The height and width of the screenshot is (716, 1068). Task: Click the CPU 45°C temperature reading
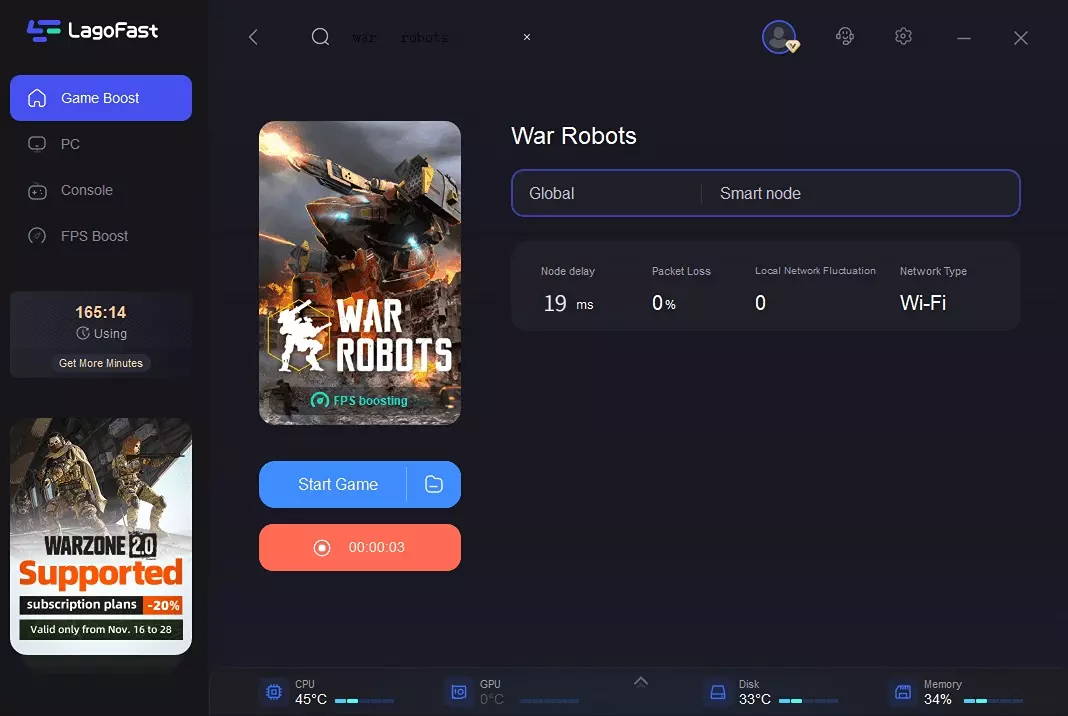tap(311, 700)
